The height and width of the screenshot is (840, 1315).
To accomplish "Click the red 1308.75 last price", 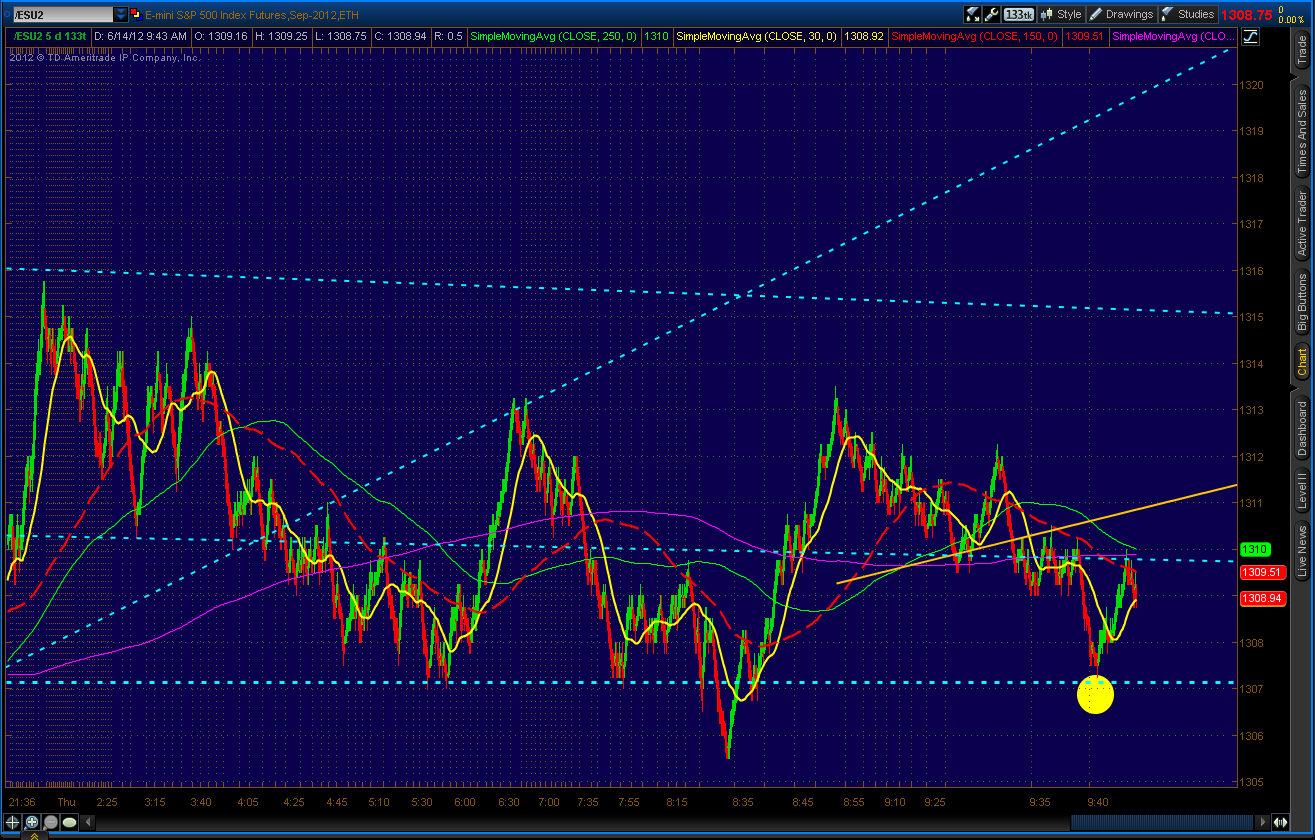I will coord(1246,14).
